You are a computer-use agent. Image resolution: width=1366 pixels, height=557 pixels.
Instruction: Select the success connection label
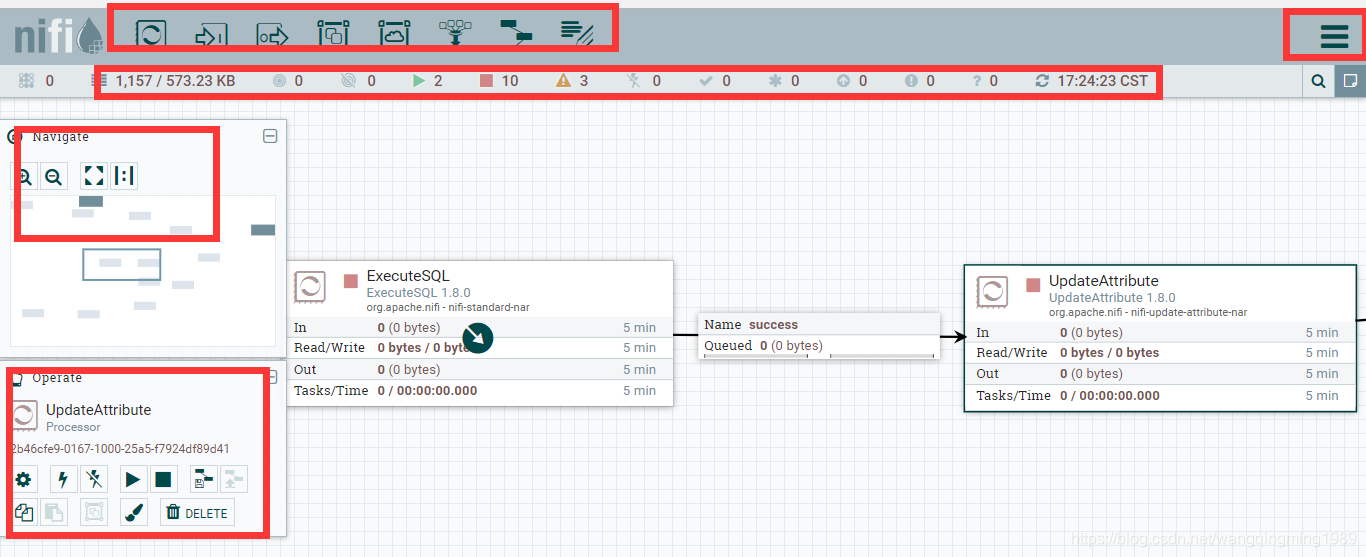pos(772,324)
